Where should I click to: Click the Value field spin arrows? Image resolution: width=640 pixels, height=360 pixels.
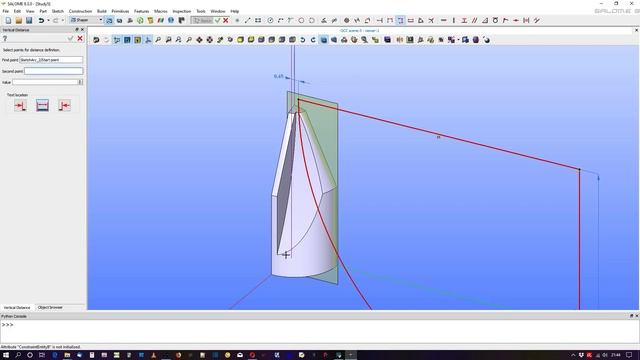click(80, 82)
